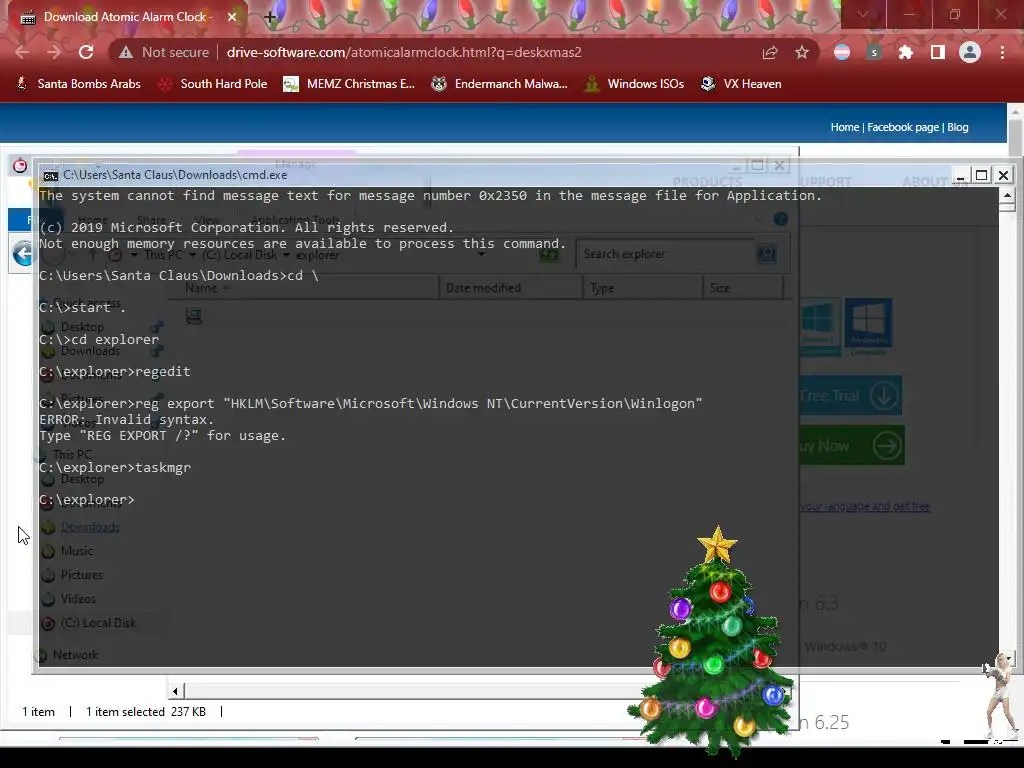Select Videos in Explorer navigation pane
1024x768 pixels.
coord(78,599)
